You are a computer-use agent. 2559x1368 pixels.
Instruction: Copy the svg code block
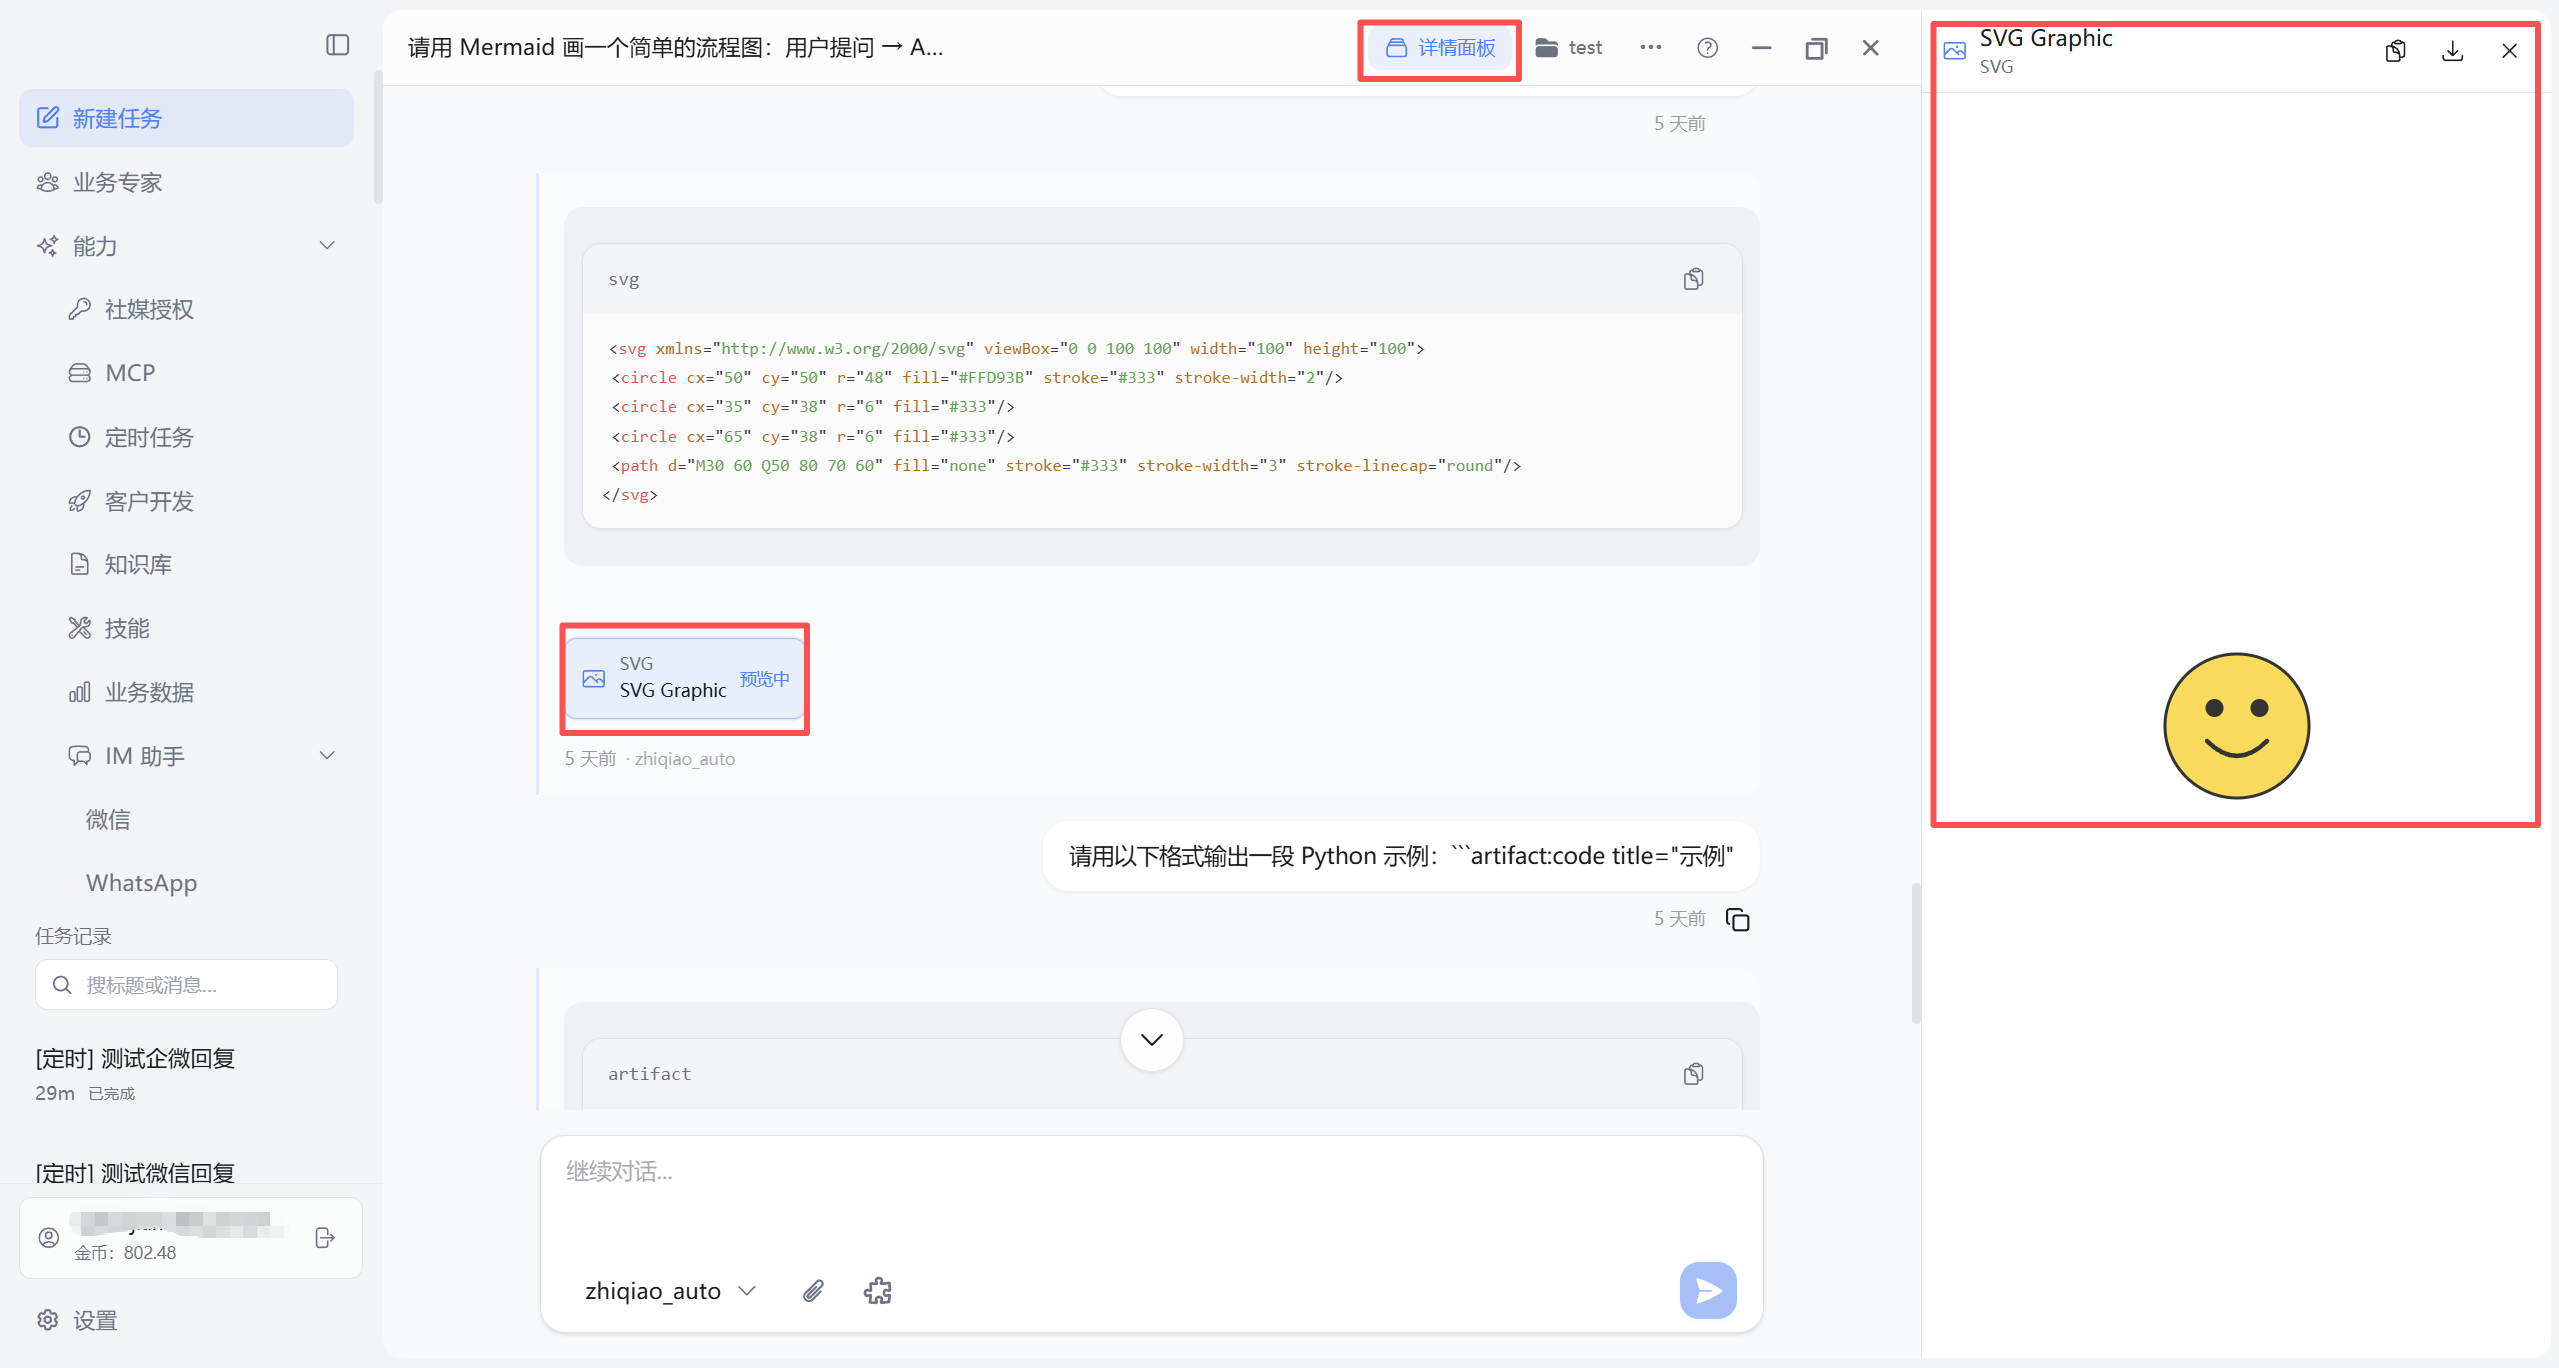1694,279
